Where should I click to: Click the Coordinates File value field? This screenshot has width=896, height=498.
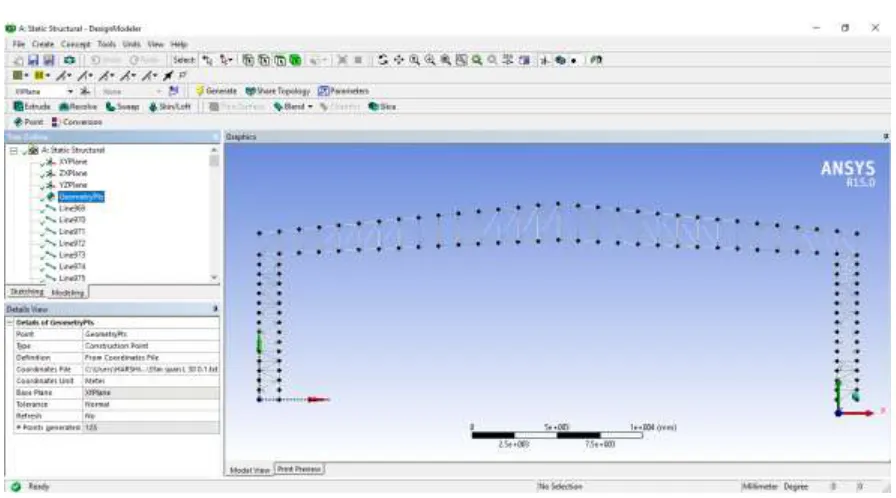(151, 370)
